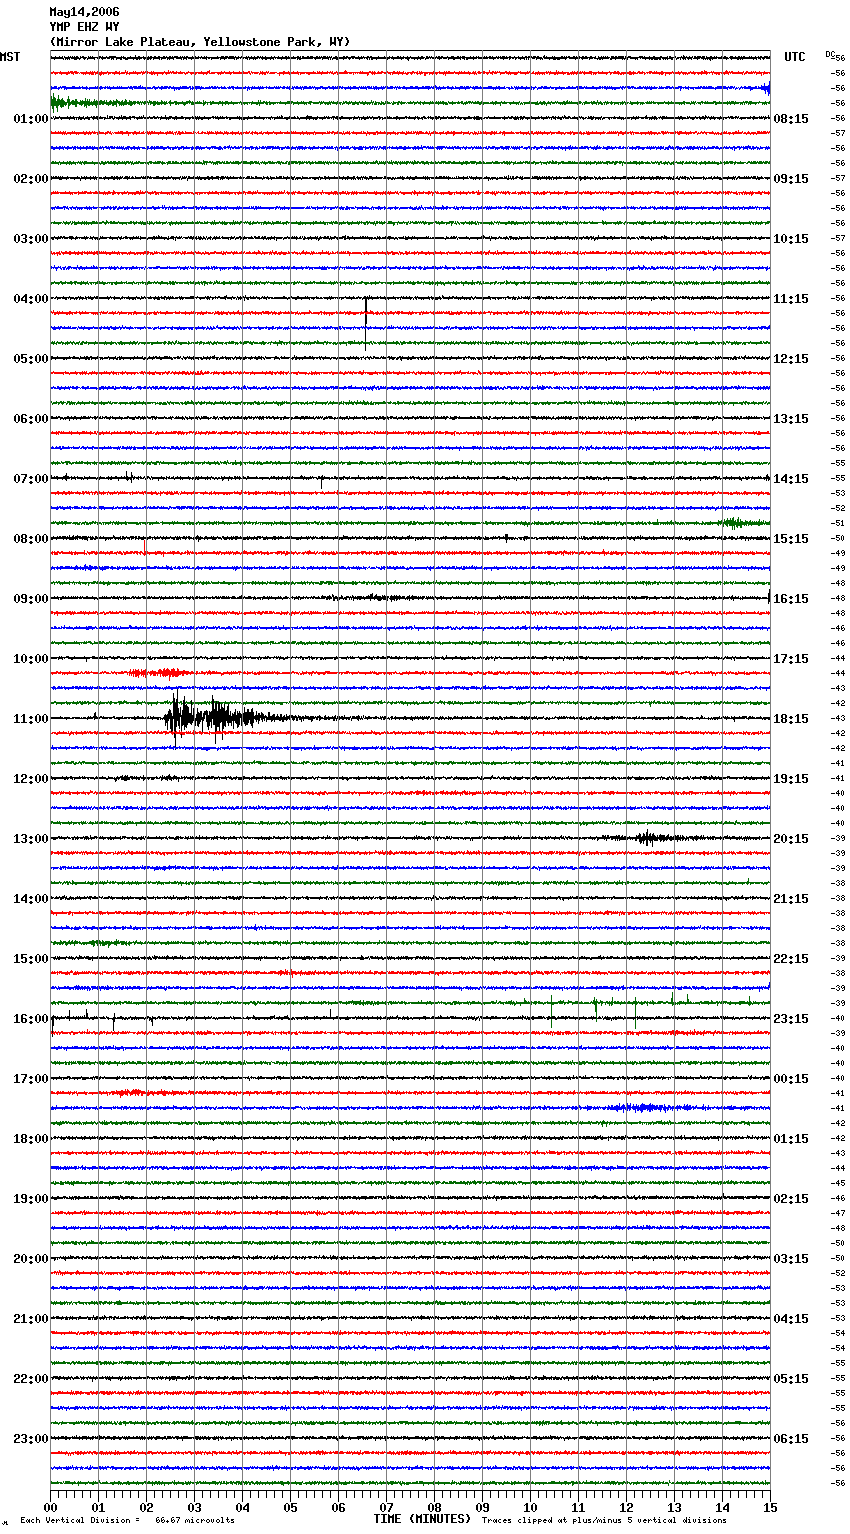The width and height of the screenshot is (850, 1534).
Task: Click the DC column header at top right
Action: [830, 54]
